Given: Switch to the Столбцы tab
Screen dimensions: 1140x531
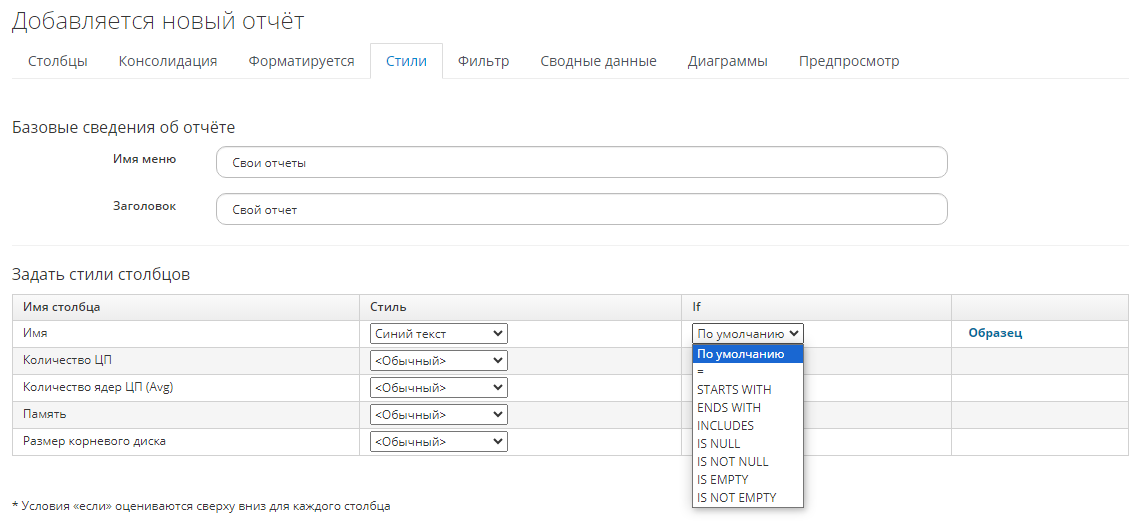Looking at the screenshot, I should pyautogui.click(x=57, y=61).
